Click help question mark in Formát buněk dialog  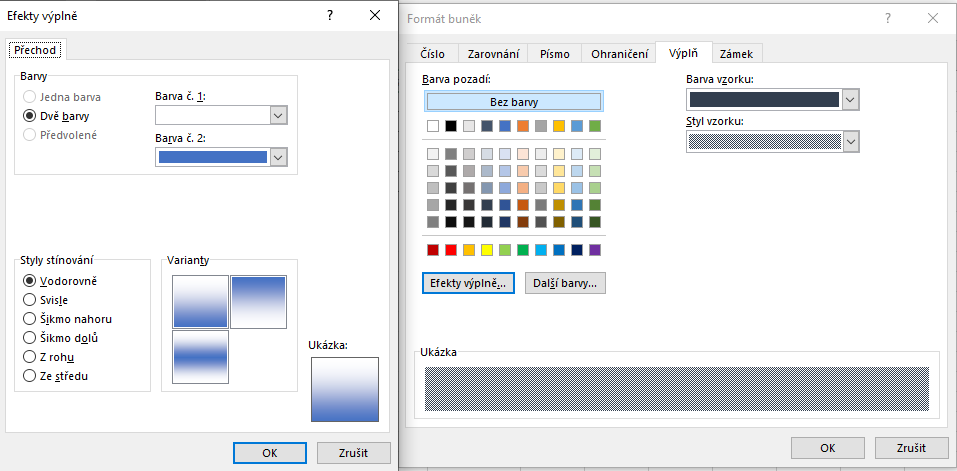click(x=886, y=19)
